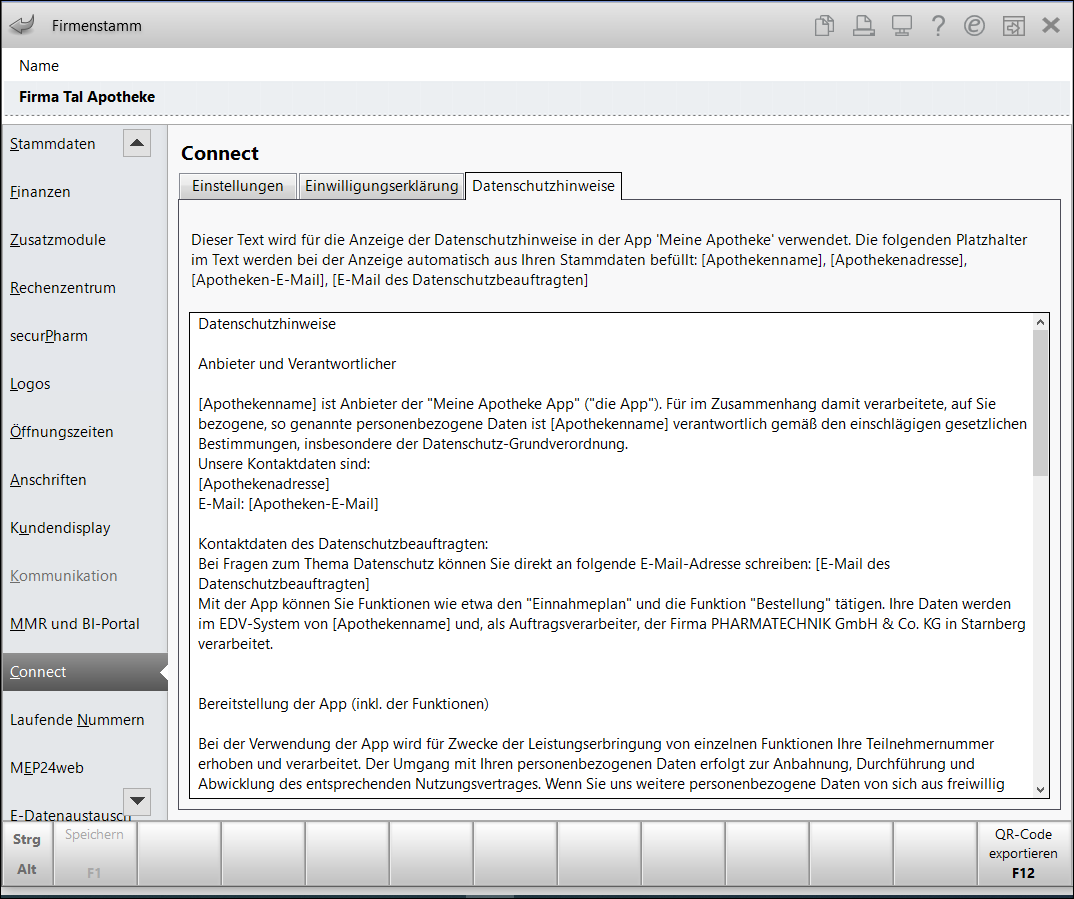
Task: Open the Einwilligungserklärung tab
Action: tap(382, 186)
